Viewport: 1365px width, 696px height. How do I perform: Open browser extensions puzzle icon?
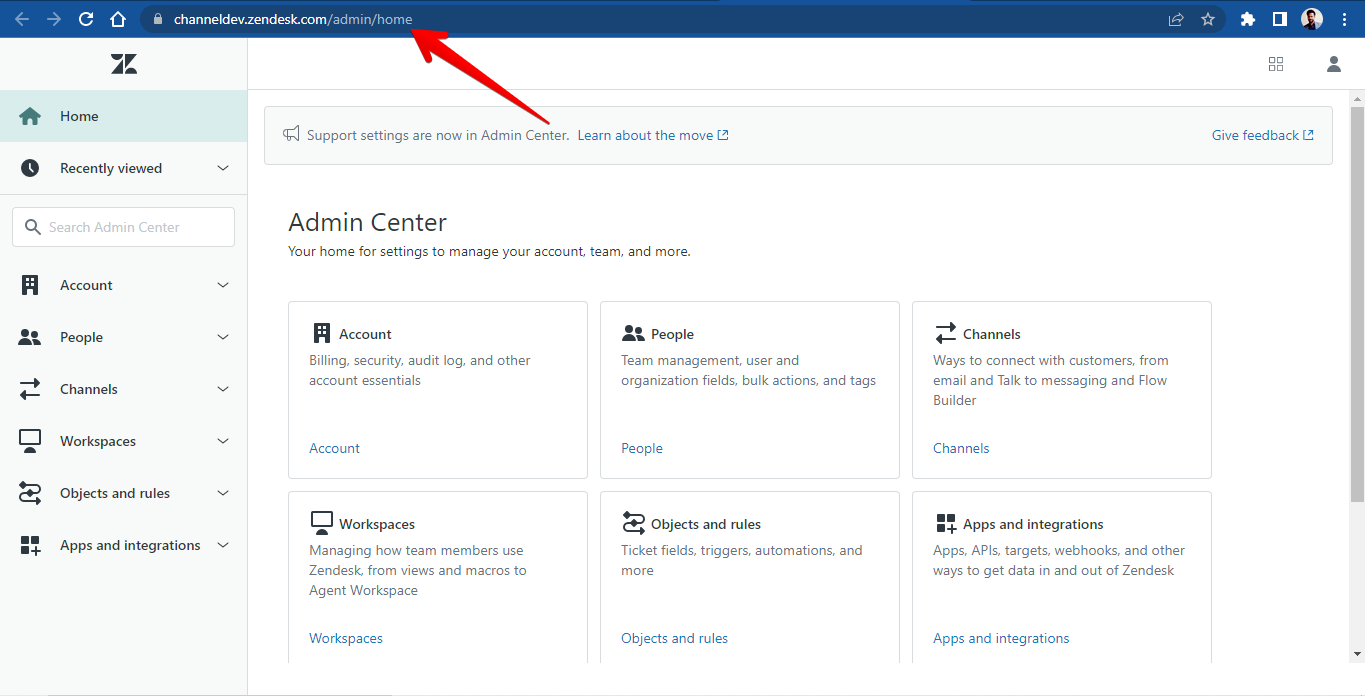coord(1248,19)
